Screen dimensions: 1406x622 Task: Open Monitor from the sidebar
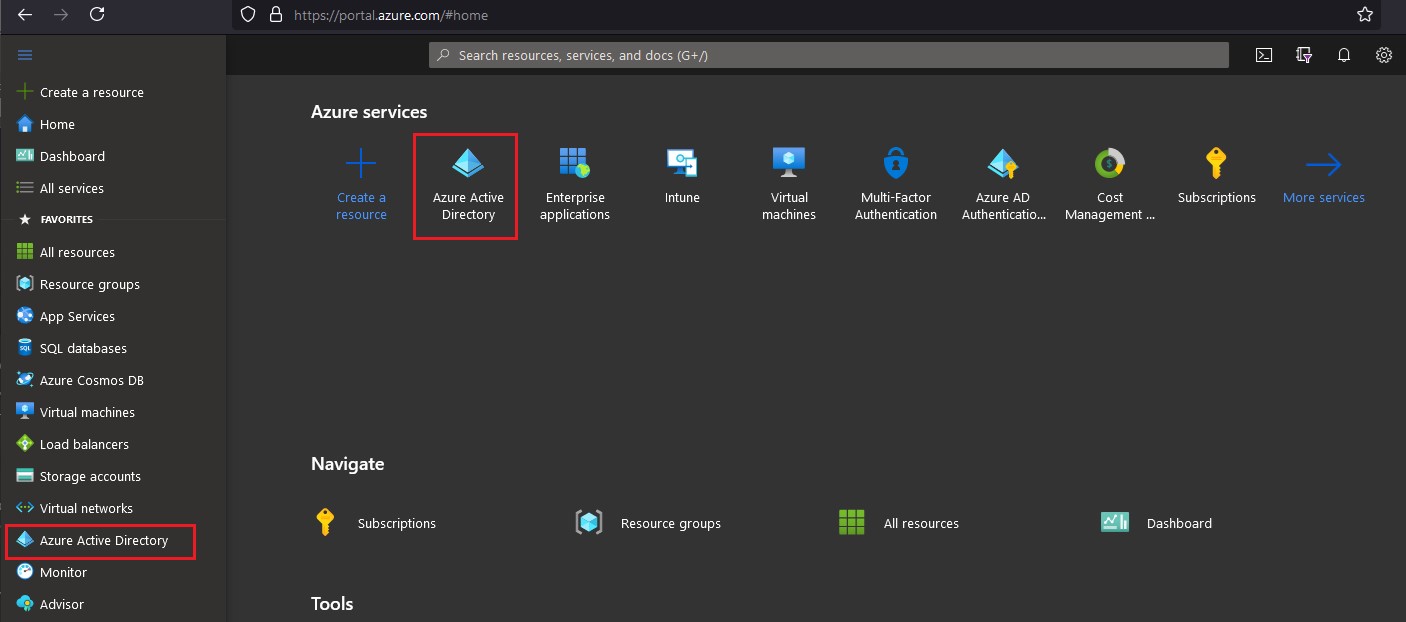pyautogui.click(x=63, y=572)
